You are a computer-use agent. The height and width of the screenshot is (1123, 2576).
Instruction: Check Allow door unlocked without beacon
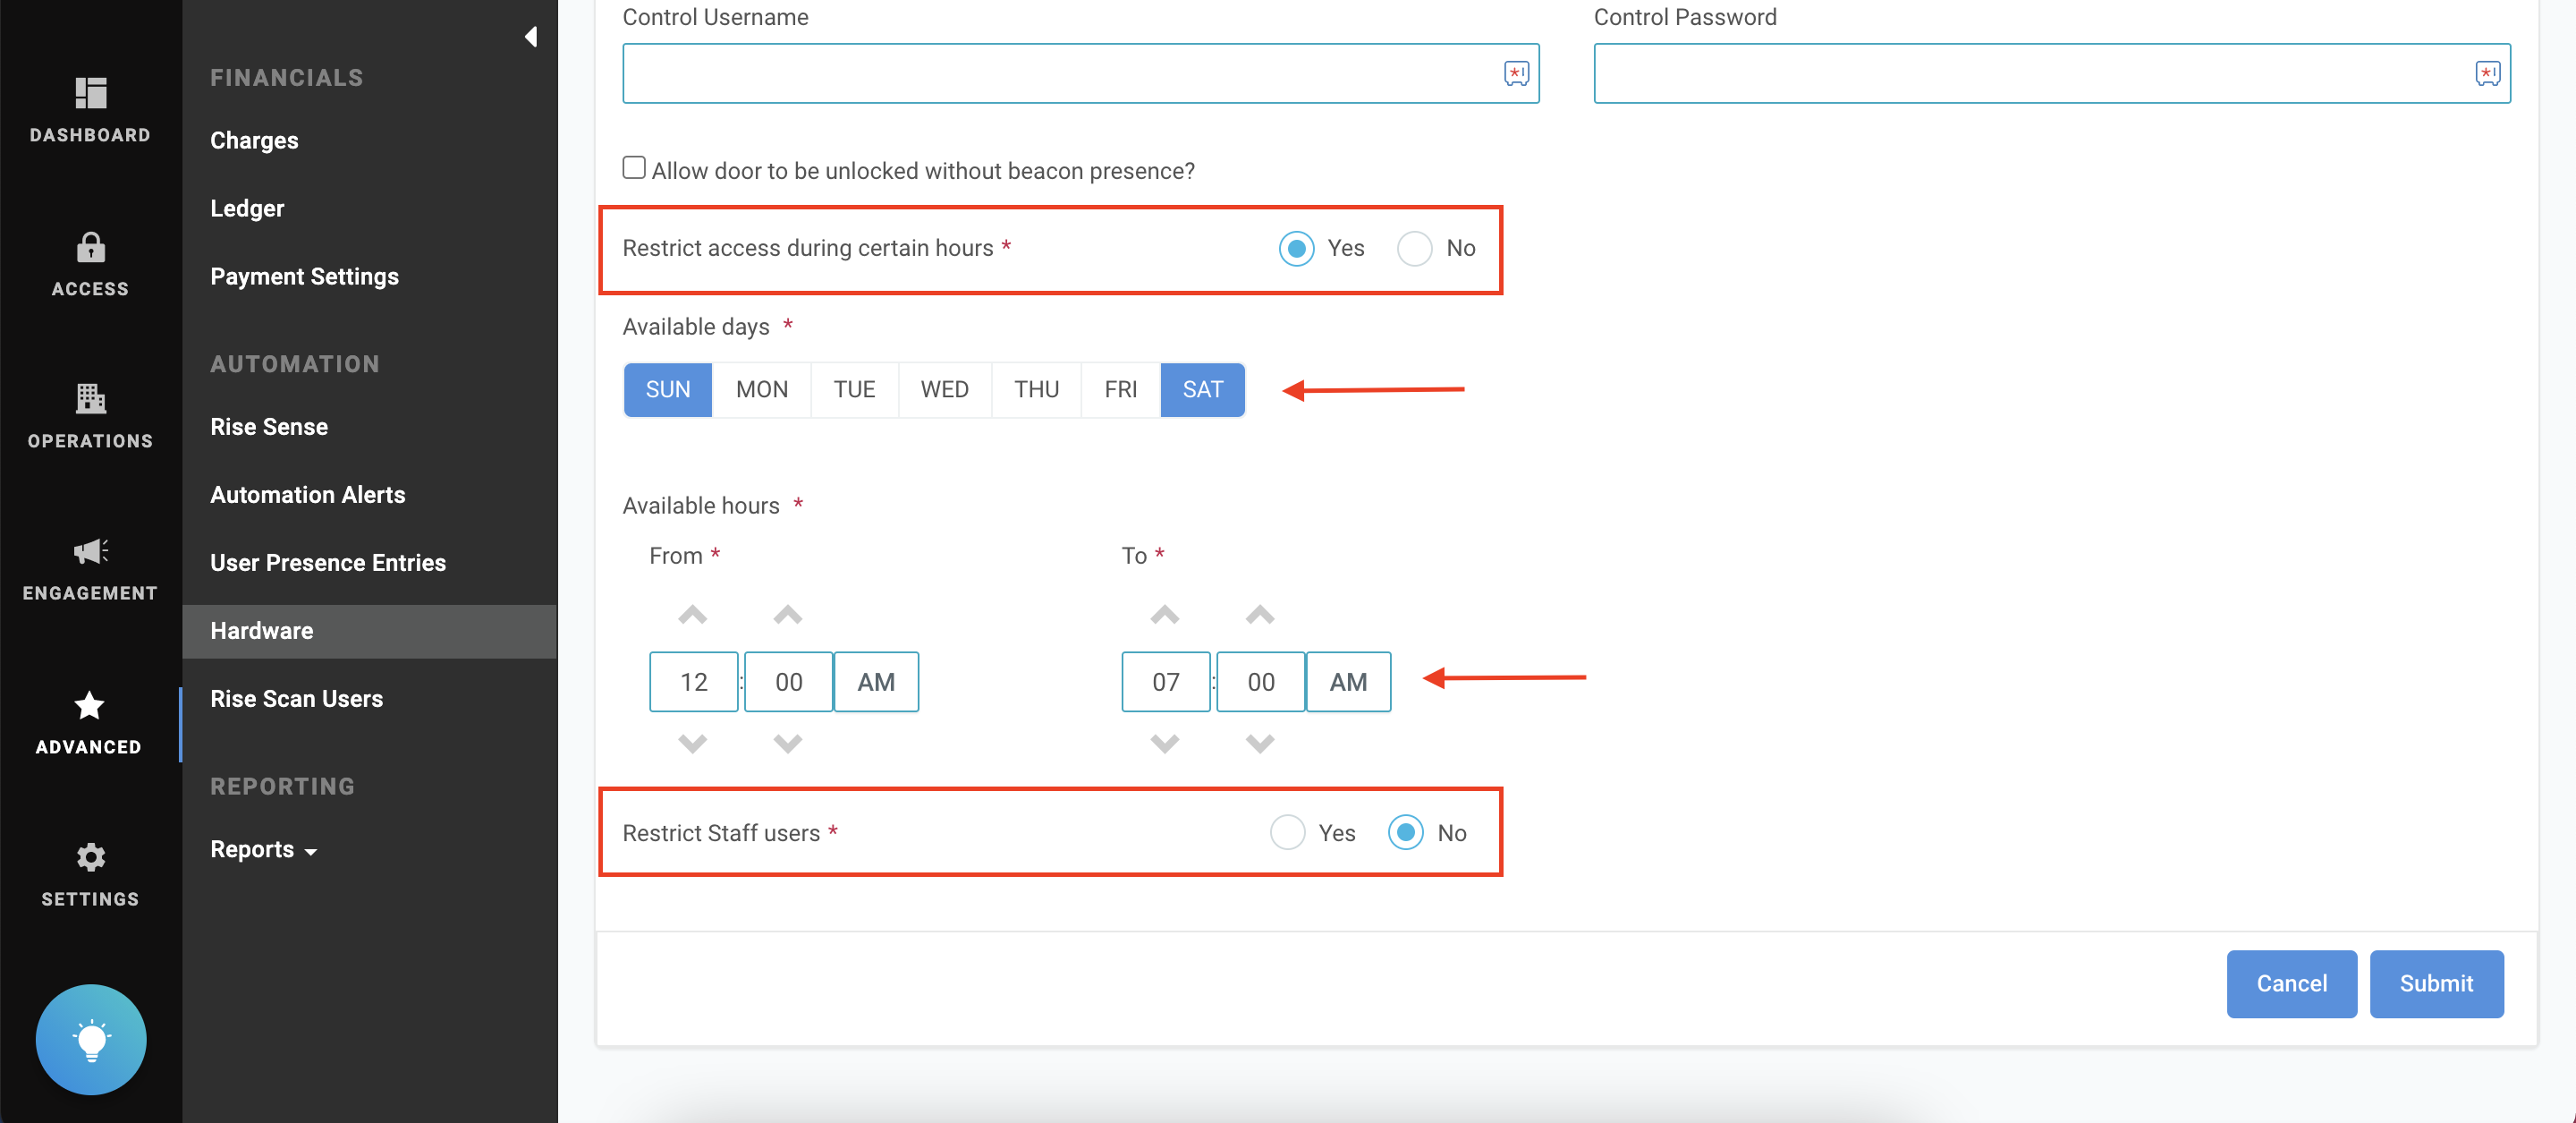(634, 168)
